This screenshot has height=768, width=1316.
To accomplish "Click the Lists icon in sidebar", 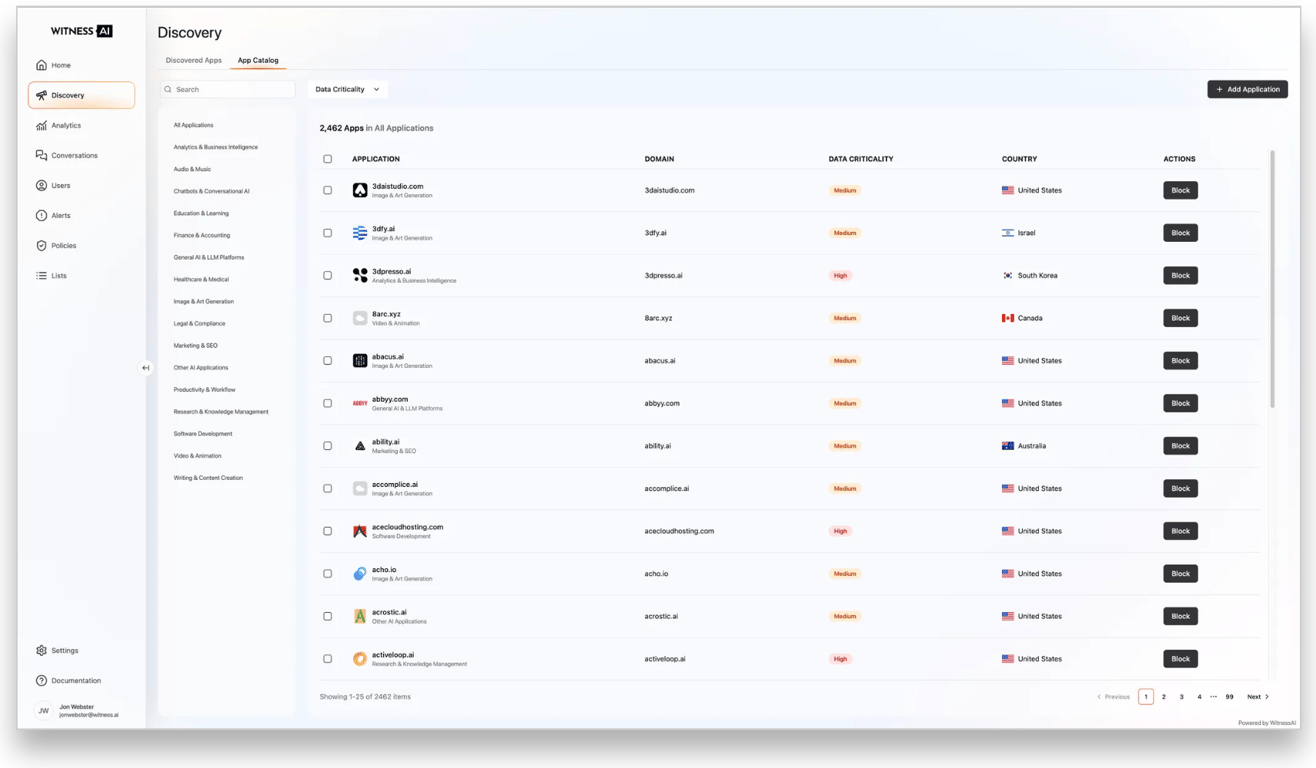I will pyautogui.click(x=41, y=275).
